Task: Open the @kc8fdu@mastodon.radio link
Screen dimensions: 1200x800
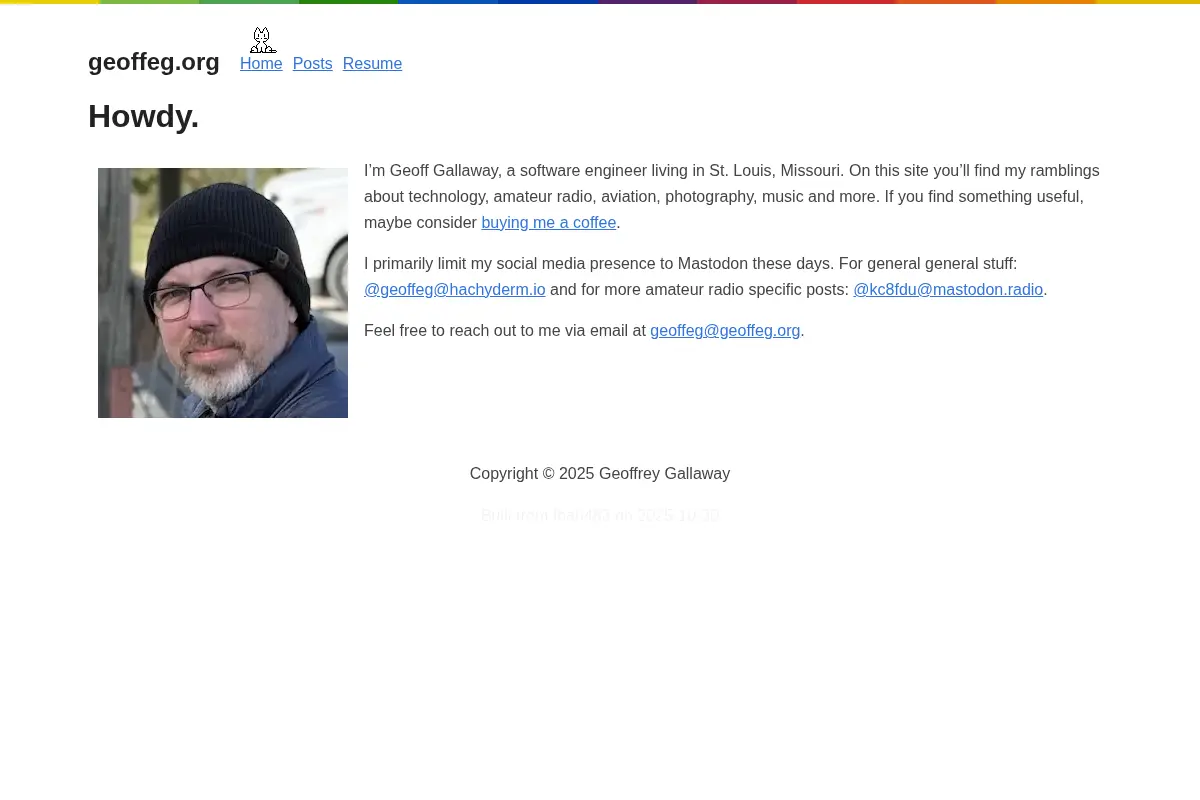Action: [x=948, y=290]
